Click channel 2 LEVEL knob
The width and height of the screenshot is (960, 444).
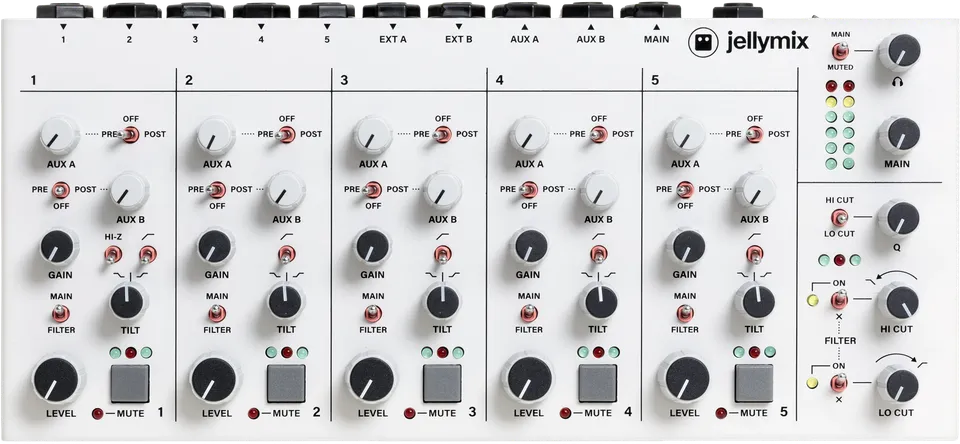click(214, 380)
